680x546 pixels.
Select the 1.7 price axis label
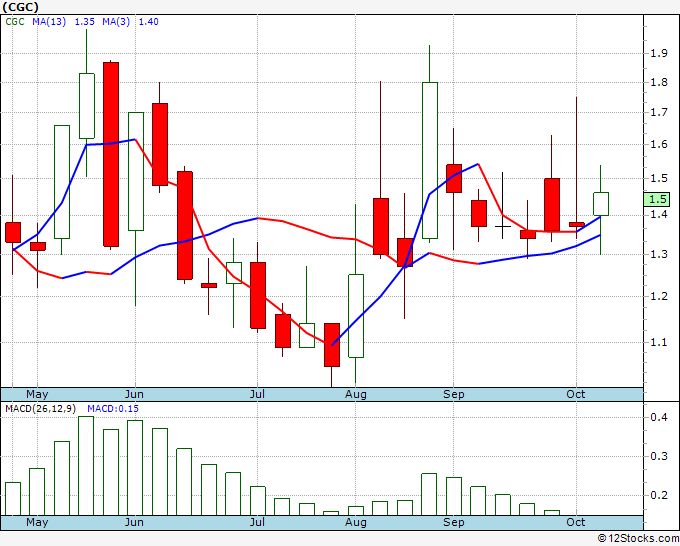(x=659, y=112)
